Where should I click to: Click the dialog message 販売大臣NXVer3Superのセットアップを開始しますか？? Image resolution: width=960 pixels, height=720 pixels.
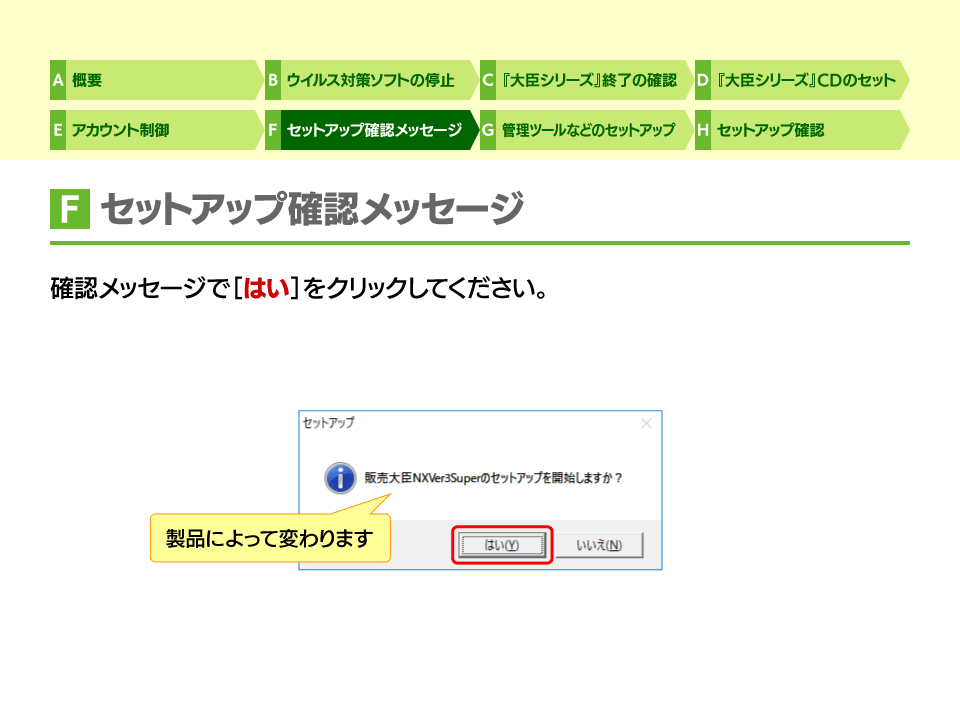click(493, 478)
